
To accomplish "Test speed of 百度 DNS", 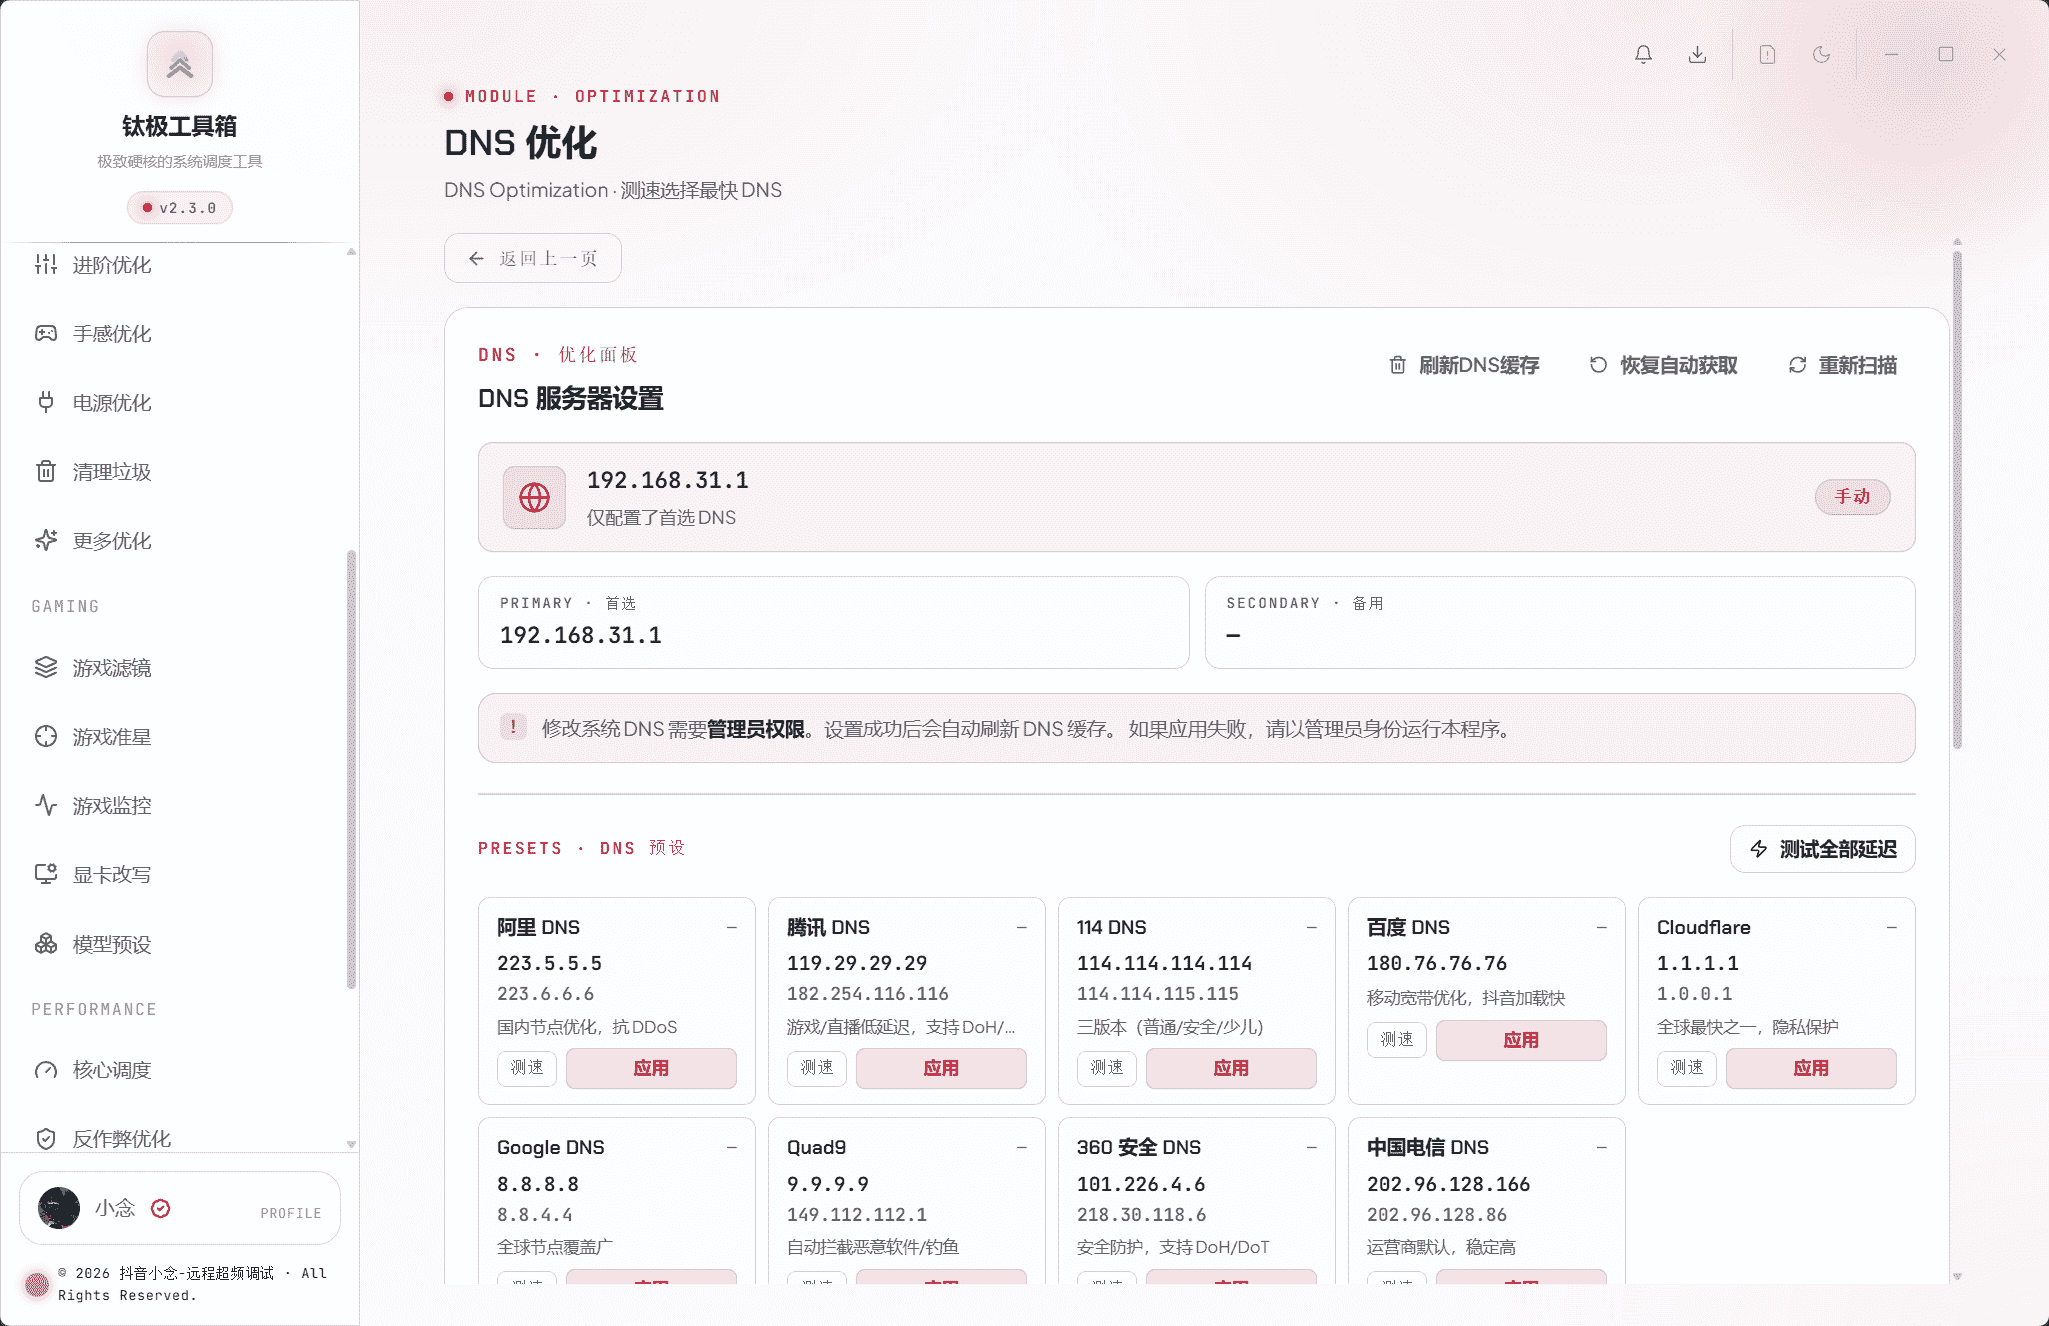I will [x=1397, y=1040].
